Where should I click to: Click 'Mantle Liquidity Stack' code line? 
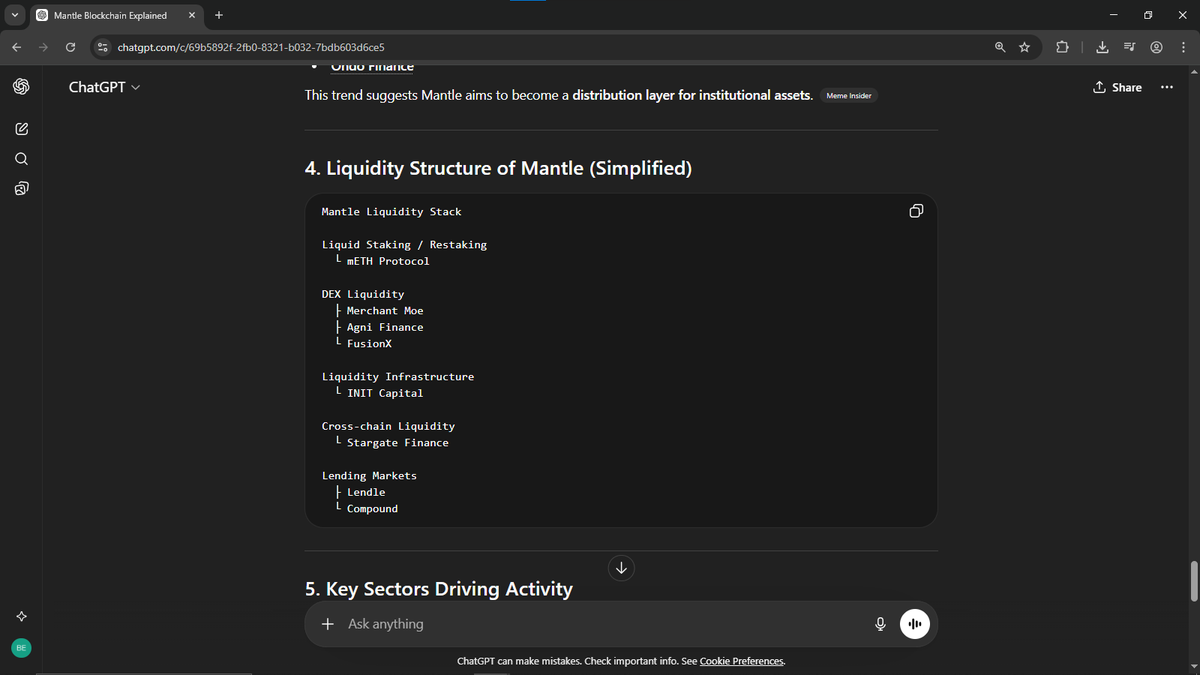(x=391, y=212)
